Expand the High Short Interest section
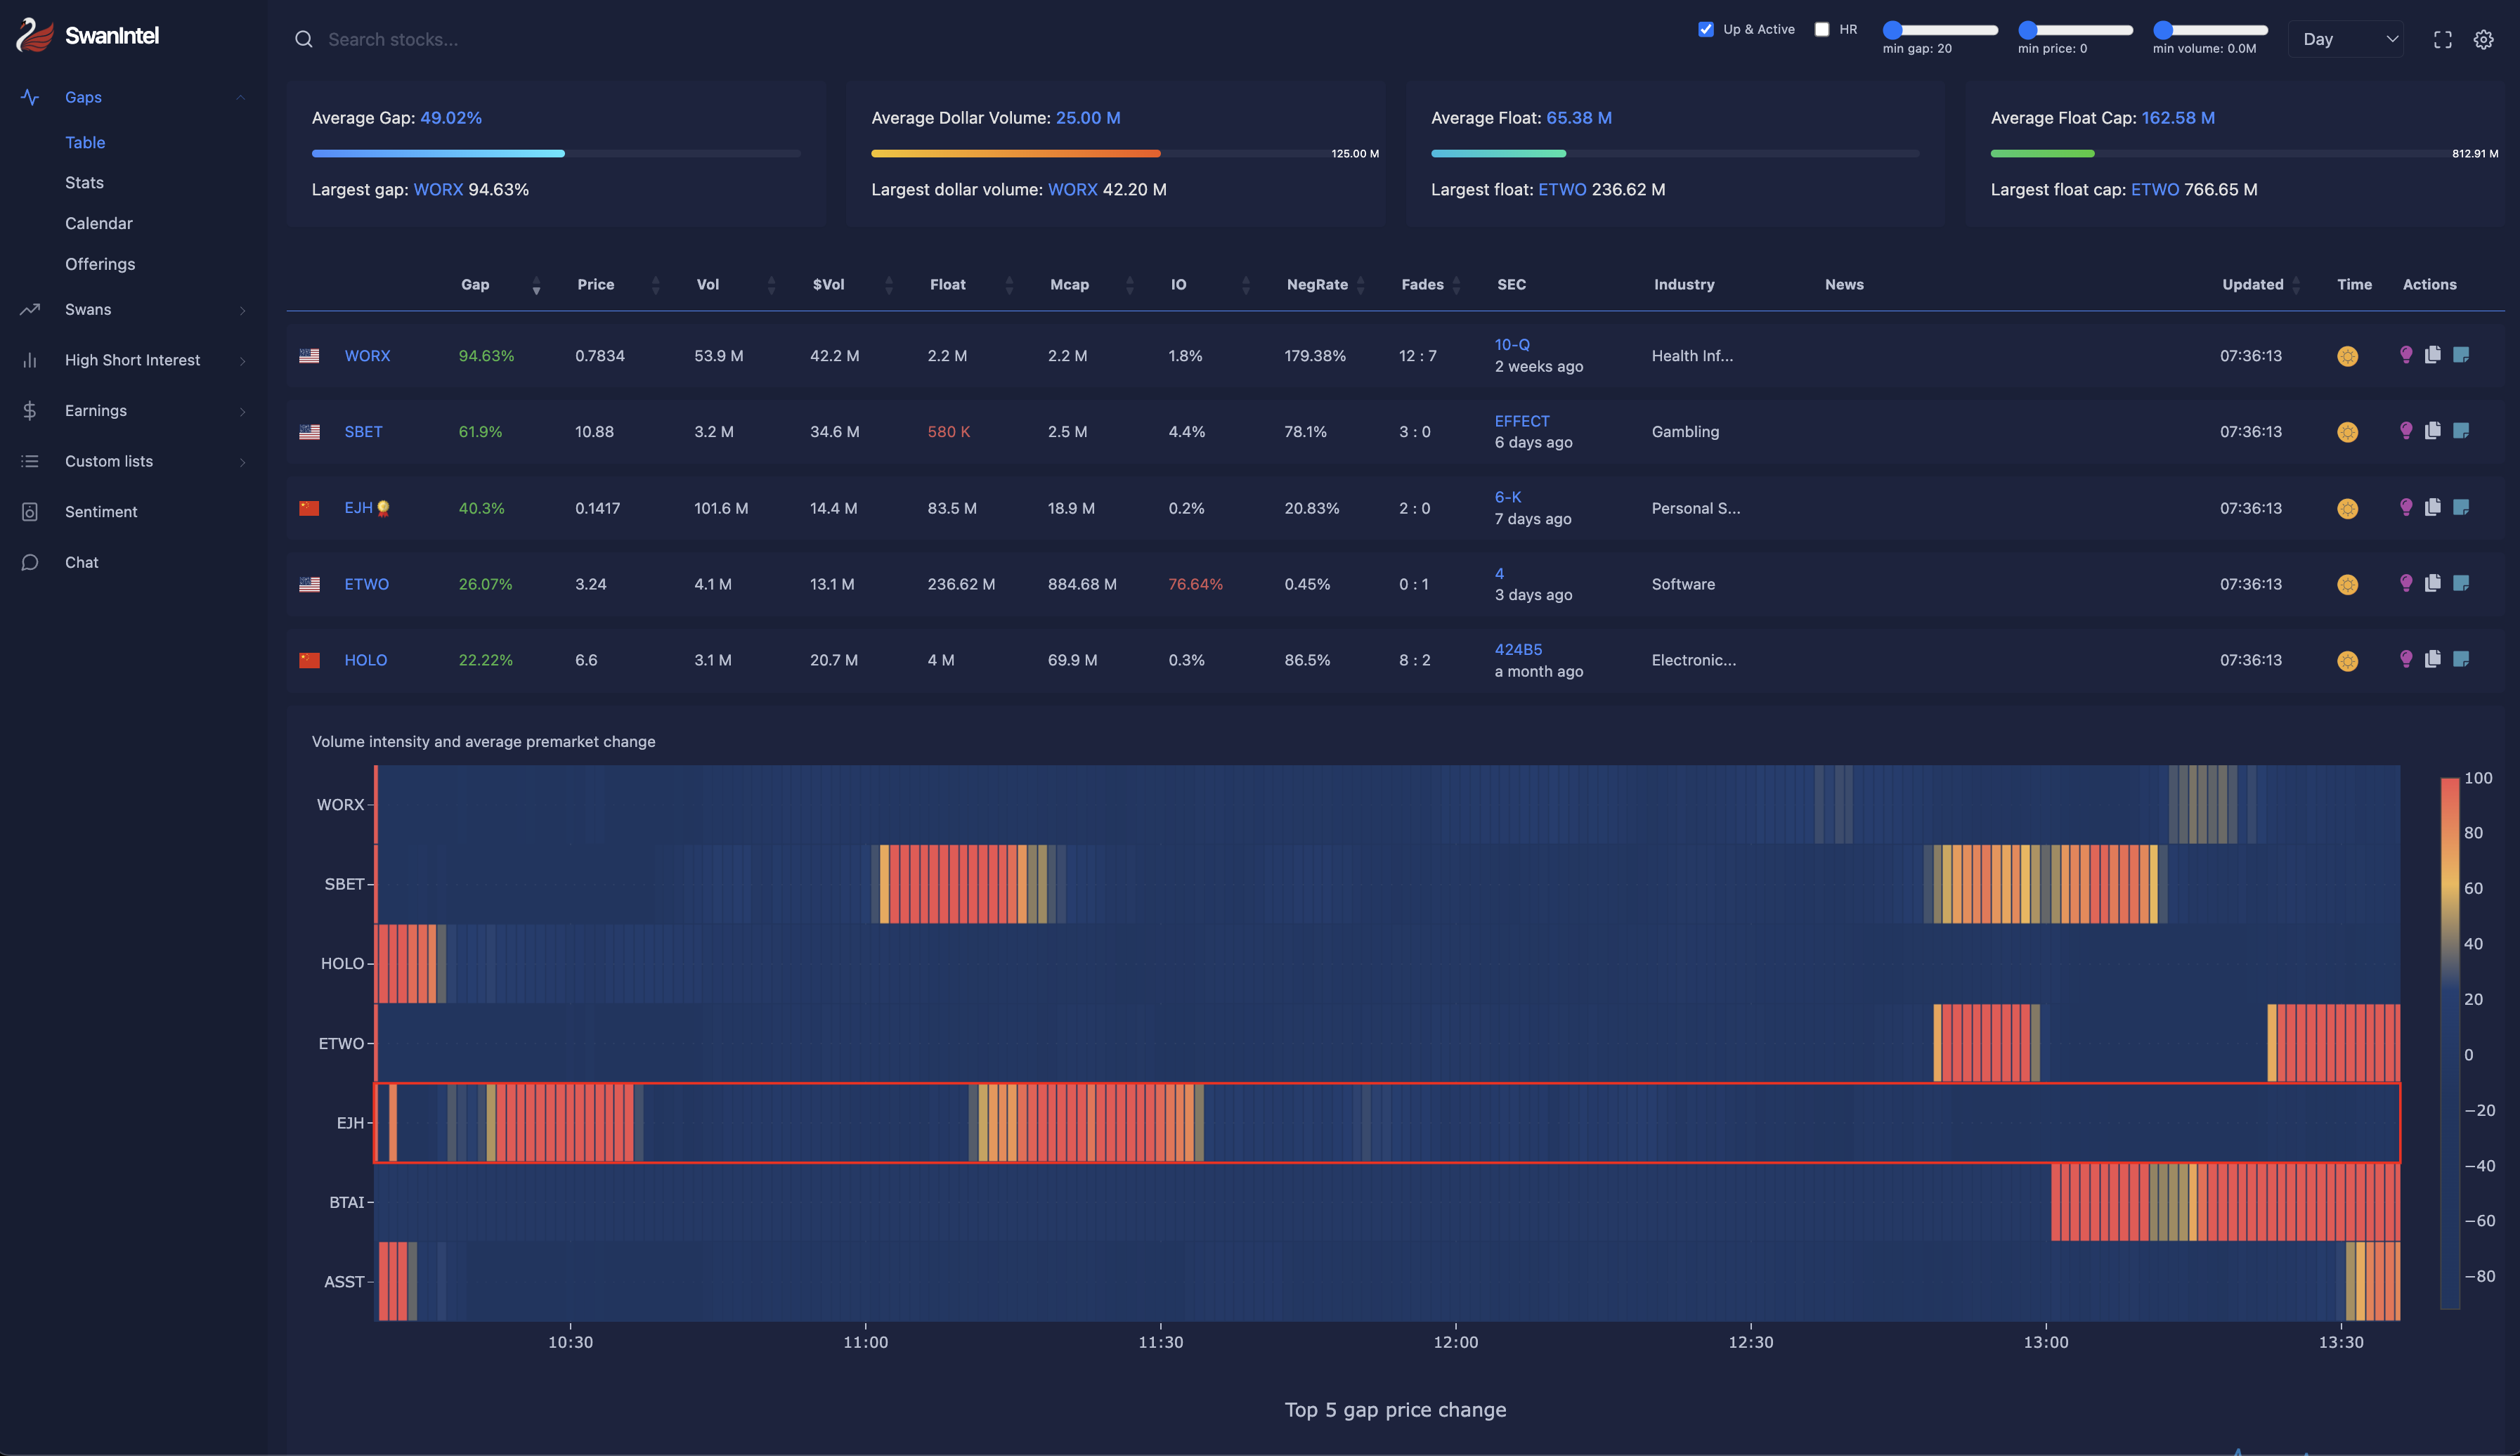The width and height of the screenshot is (2520, 1456). (x=242, y=361)
